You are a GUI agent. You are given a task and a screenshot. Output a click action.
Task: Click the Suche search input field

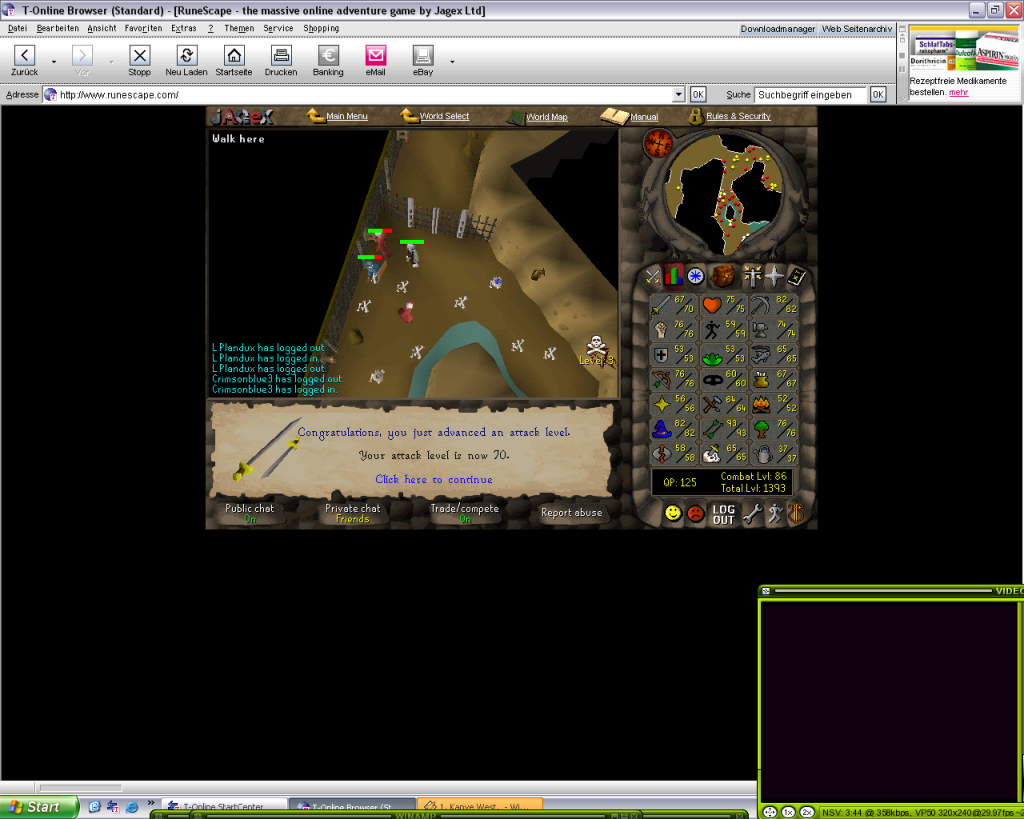pos(810,95)
